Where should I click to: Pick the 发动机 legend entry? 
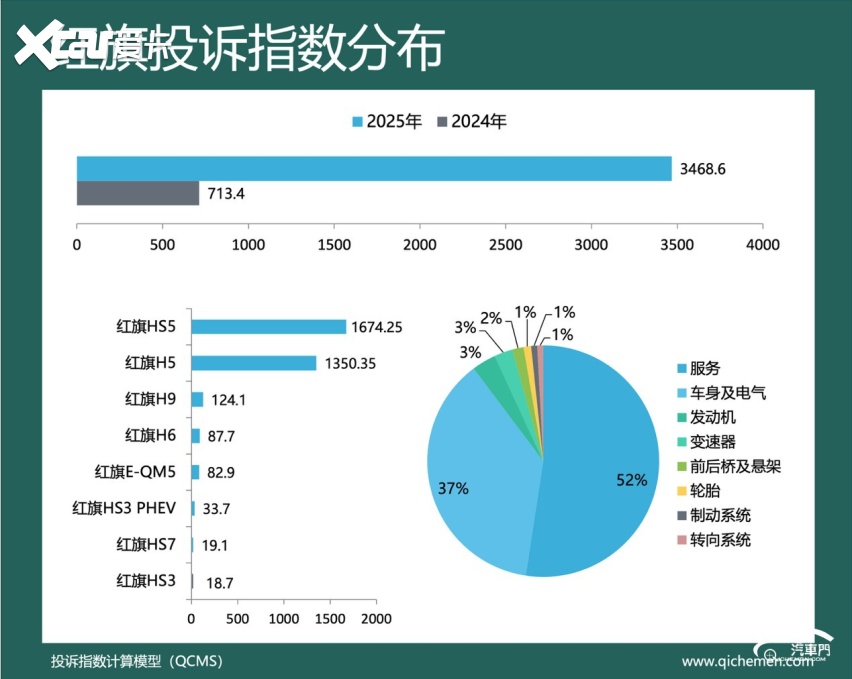point(712,417)
